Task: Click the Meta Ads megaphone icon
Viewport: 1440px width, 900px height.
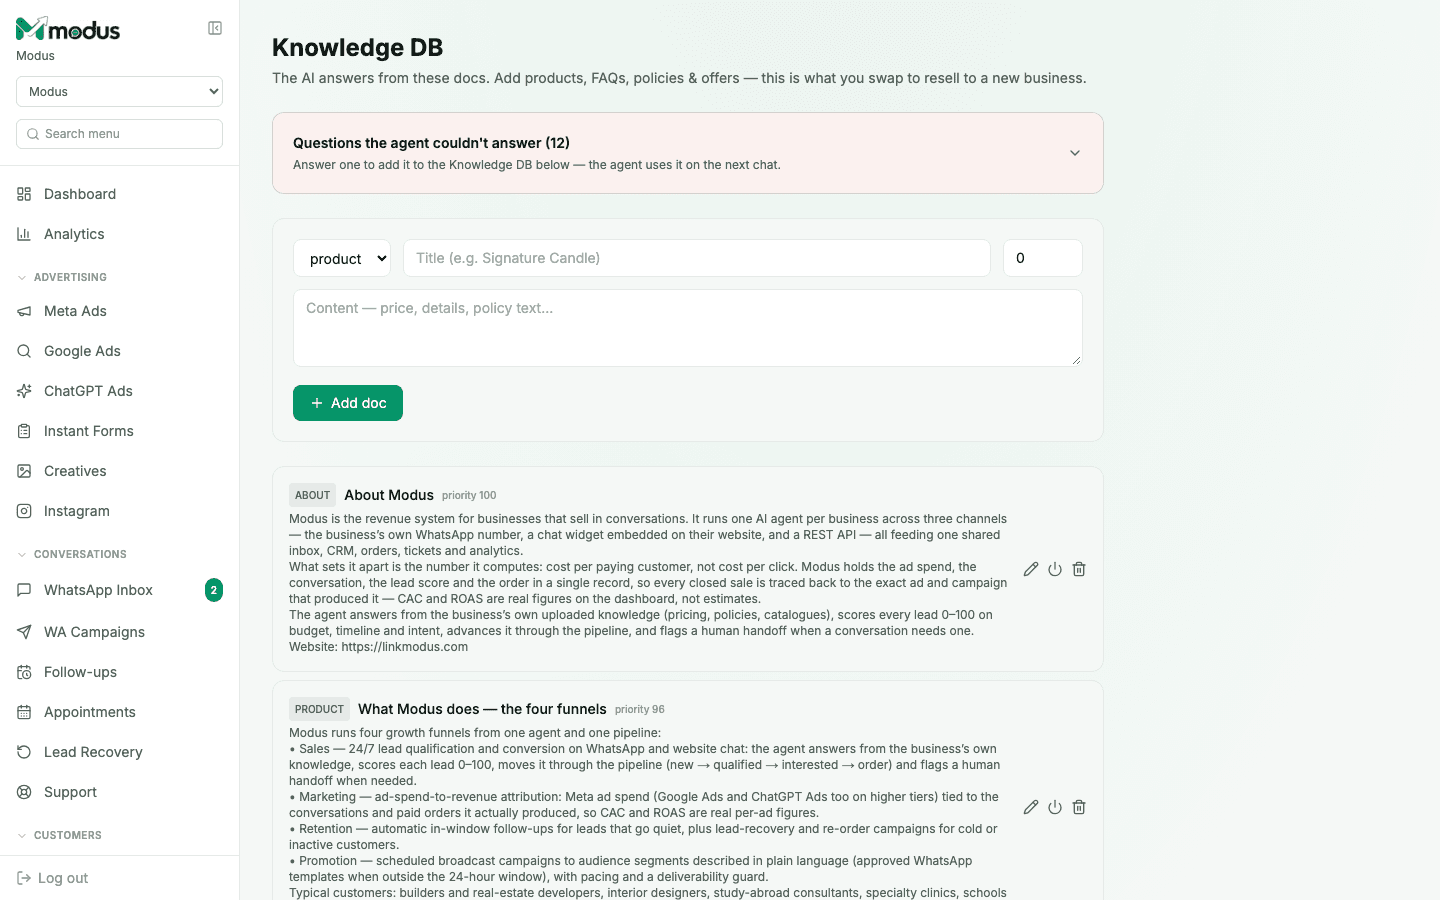Action: pyautogui.click(x=24, y=311)
